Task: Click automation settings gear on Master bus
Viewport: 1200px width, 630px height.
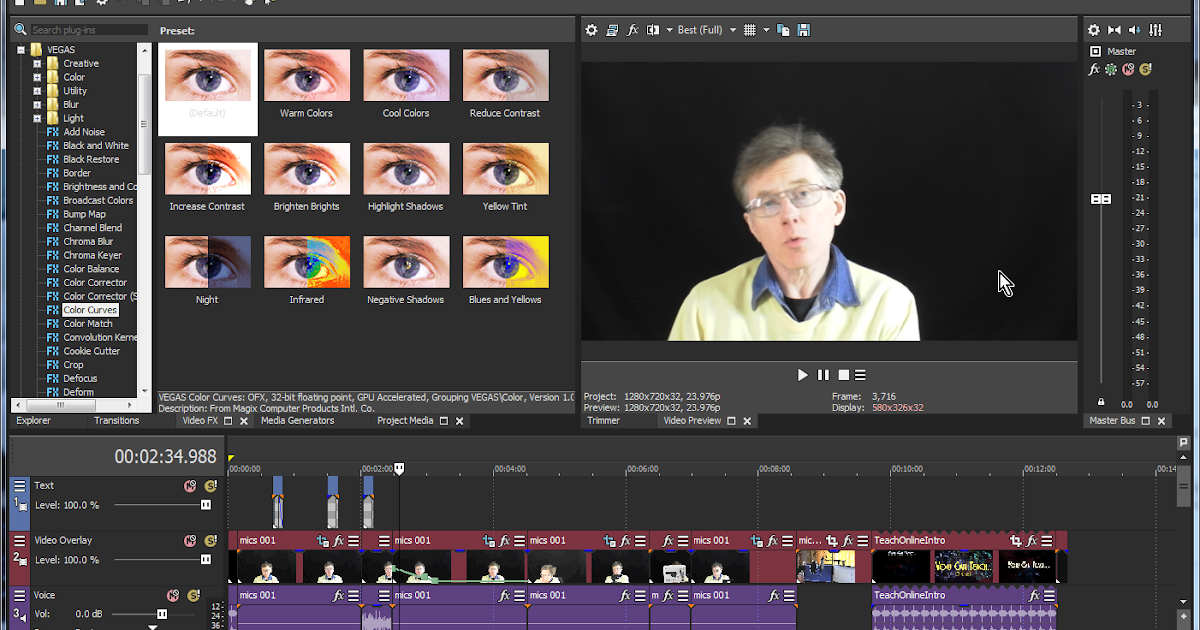Action: click(1111, 69)
